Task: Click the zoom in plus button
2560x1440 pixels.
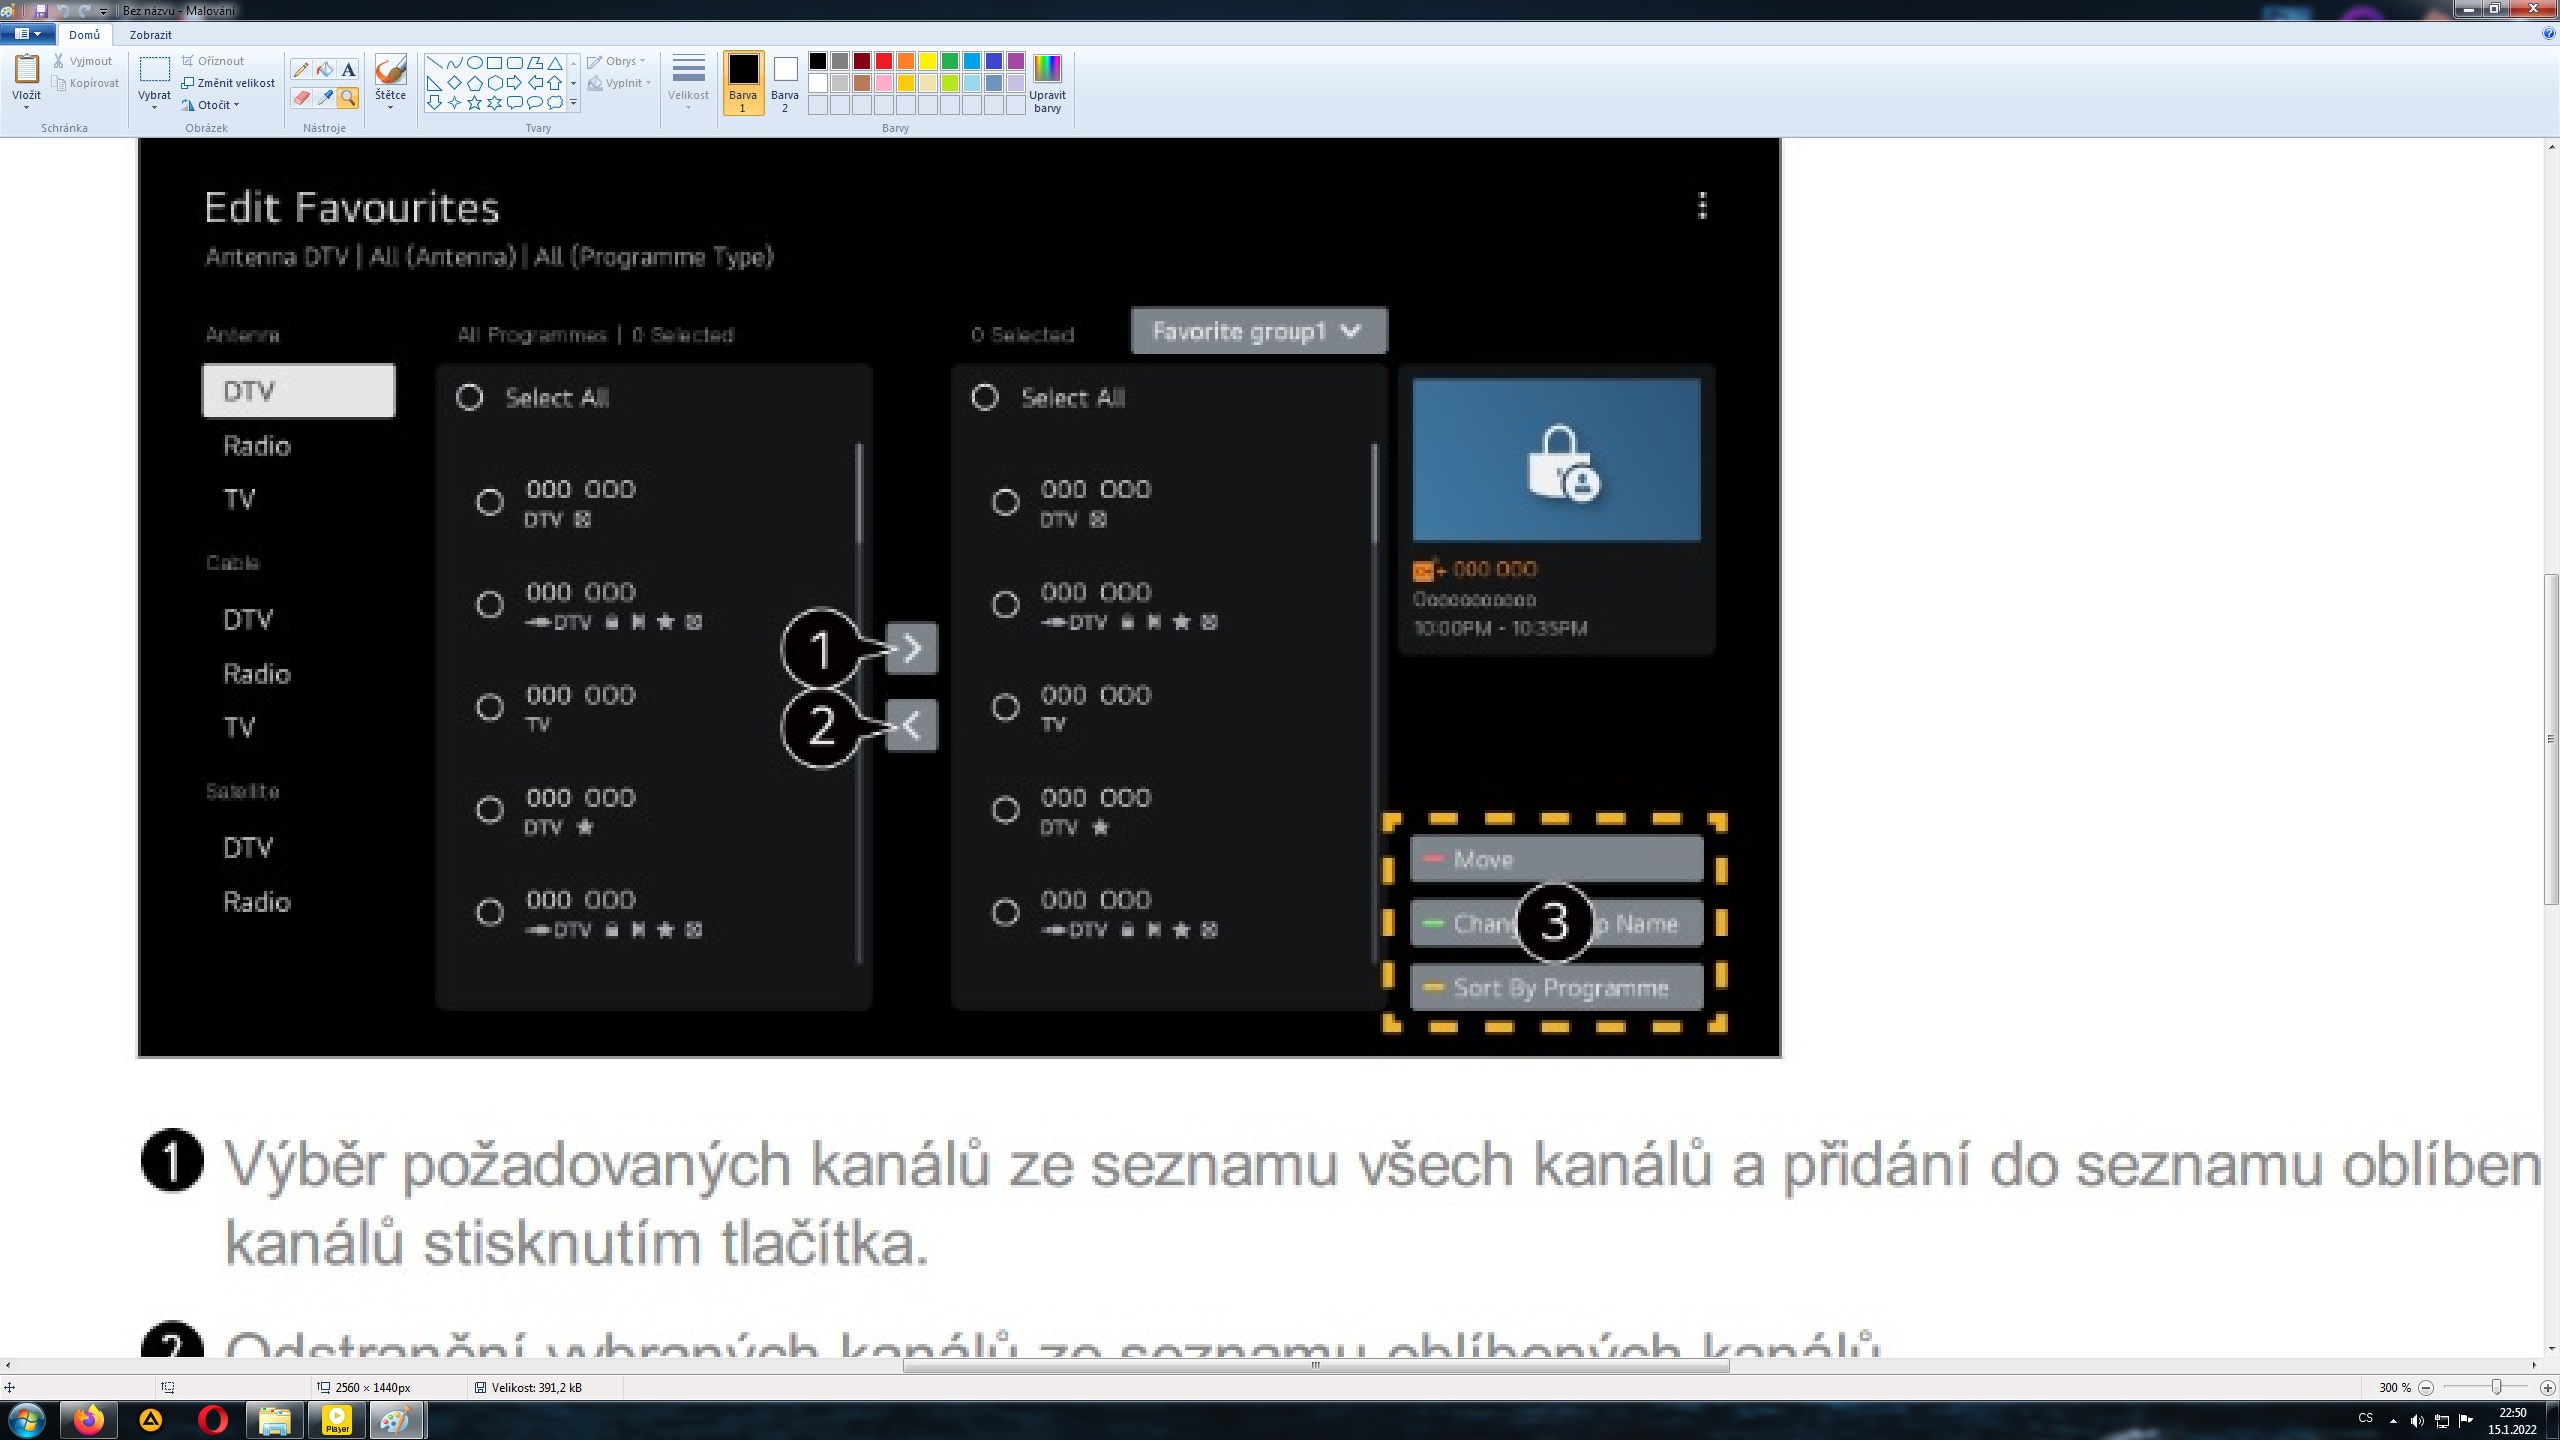Action: point(2547,1387)
